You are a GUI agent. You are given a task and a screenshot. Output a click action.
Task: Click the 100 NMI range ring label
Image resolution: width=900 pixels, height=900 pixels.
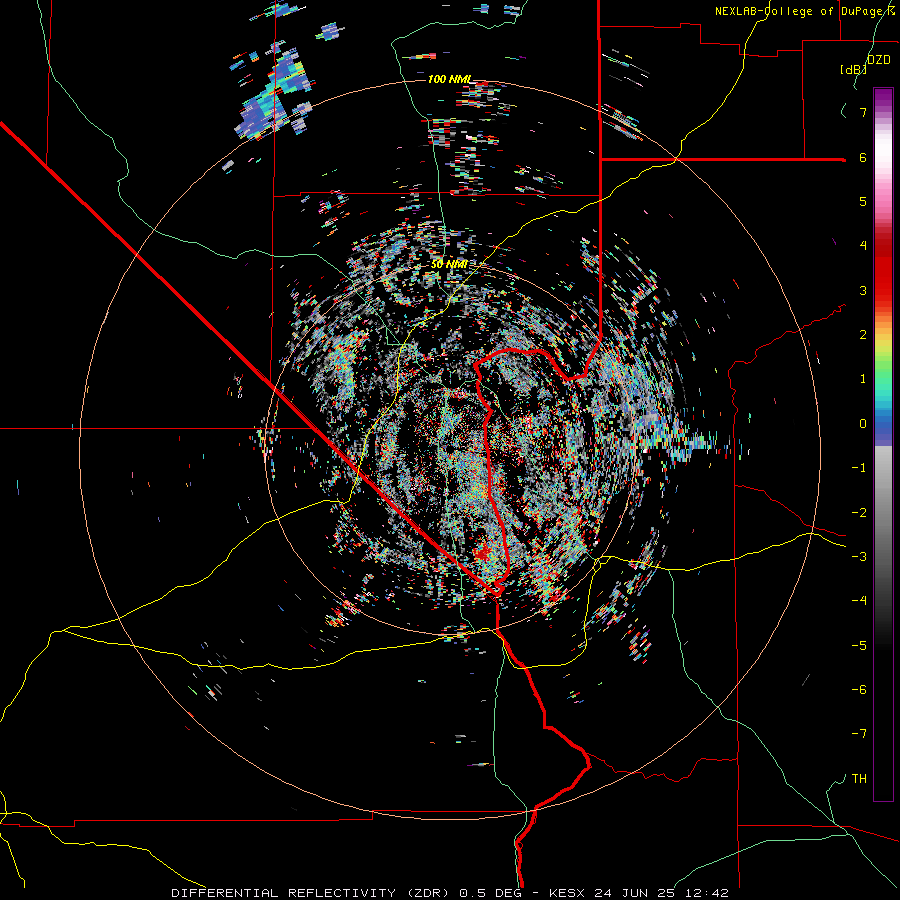(x=449, y=79)
